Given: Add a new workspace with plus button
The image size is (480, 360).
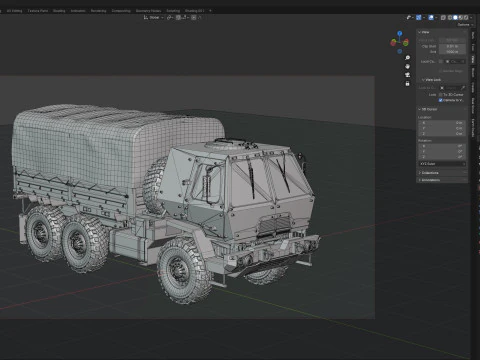Looking at the screenshot, I should coord(210,11).
